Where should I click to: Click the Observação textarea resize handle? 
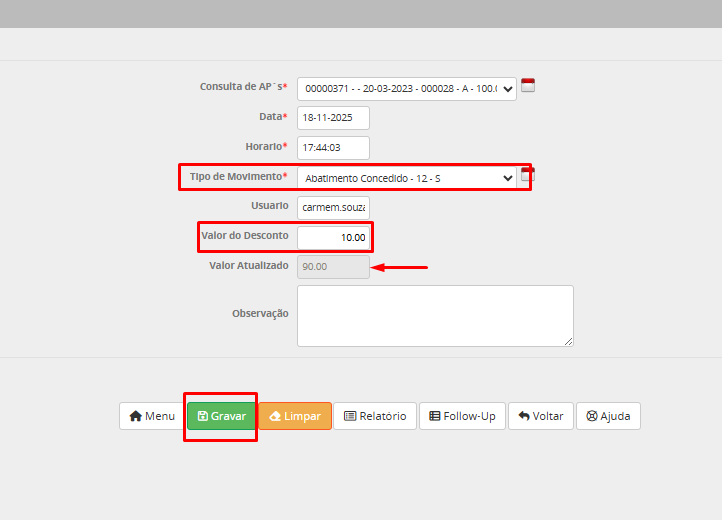click(568, 340)
